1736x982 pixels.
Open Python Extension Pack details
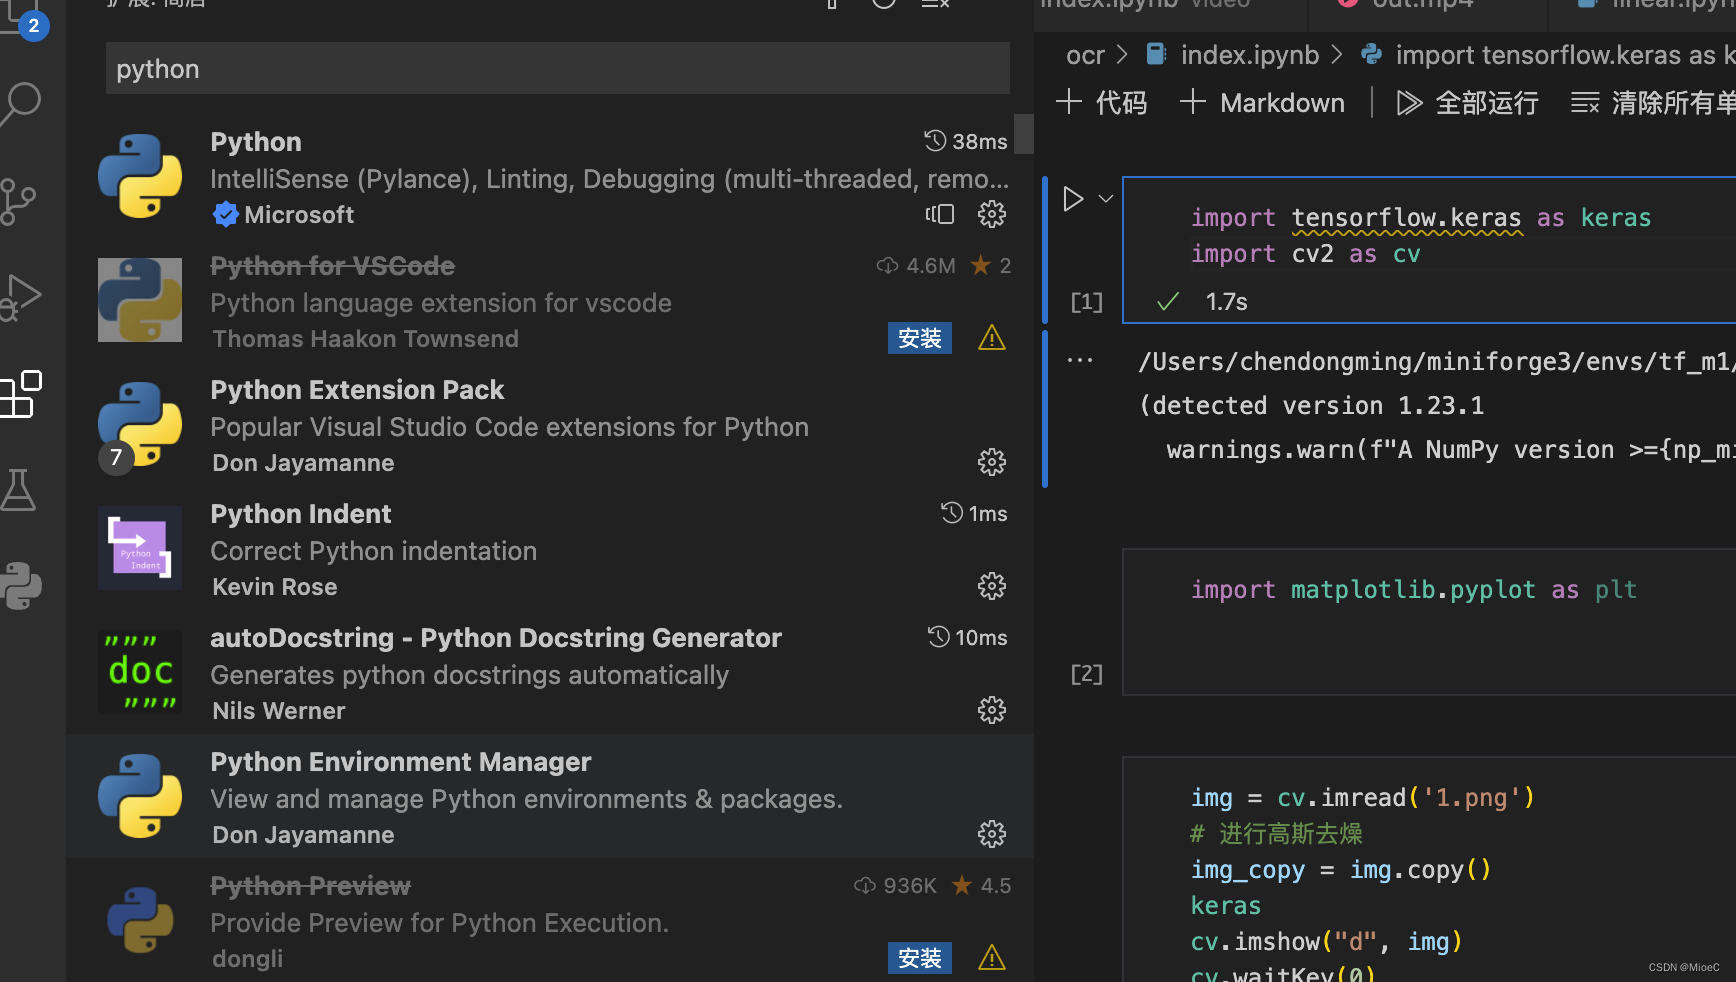click(550, 425)
